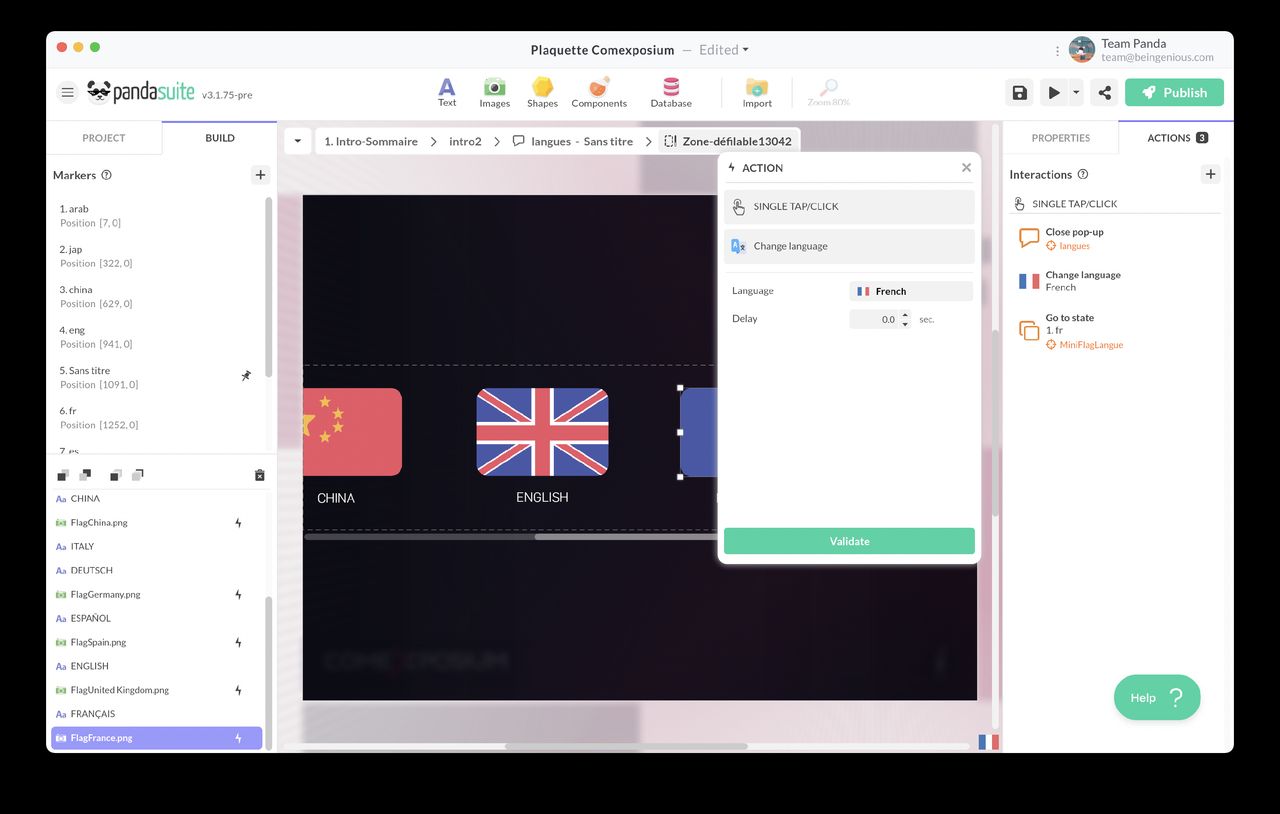
Task: Open the play button dropdown arrow
Action: point(1075,92)
